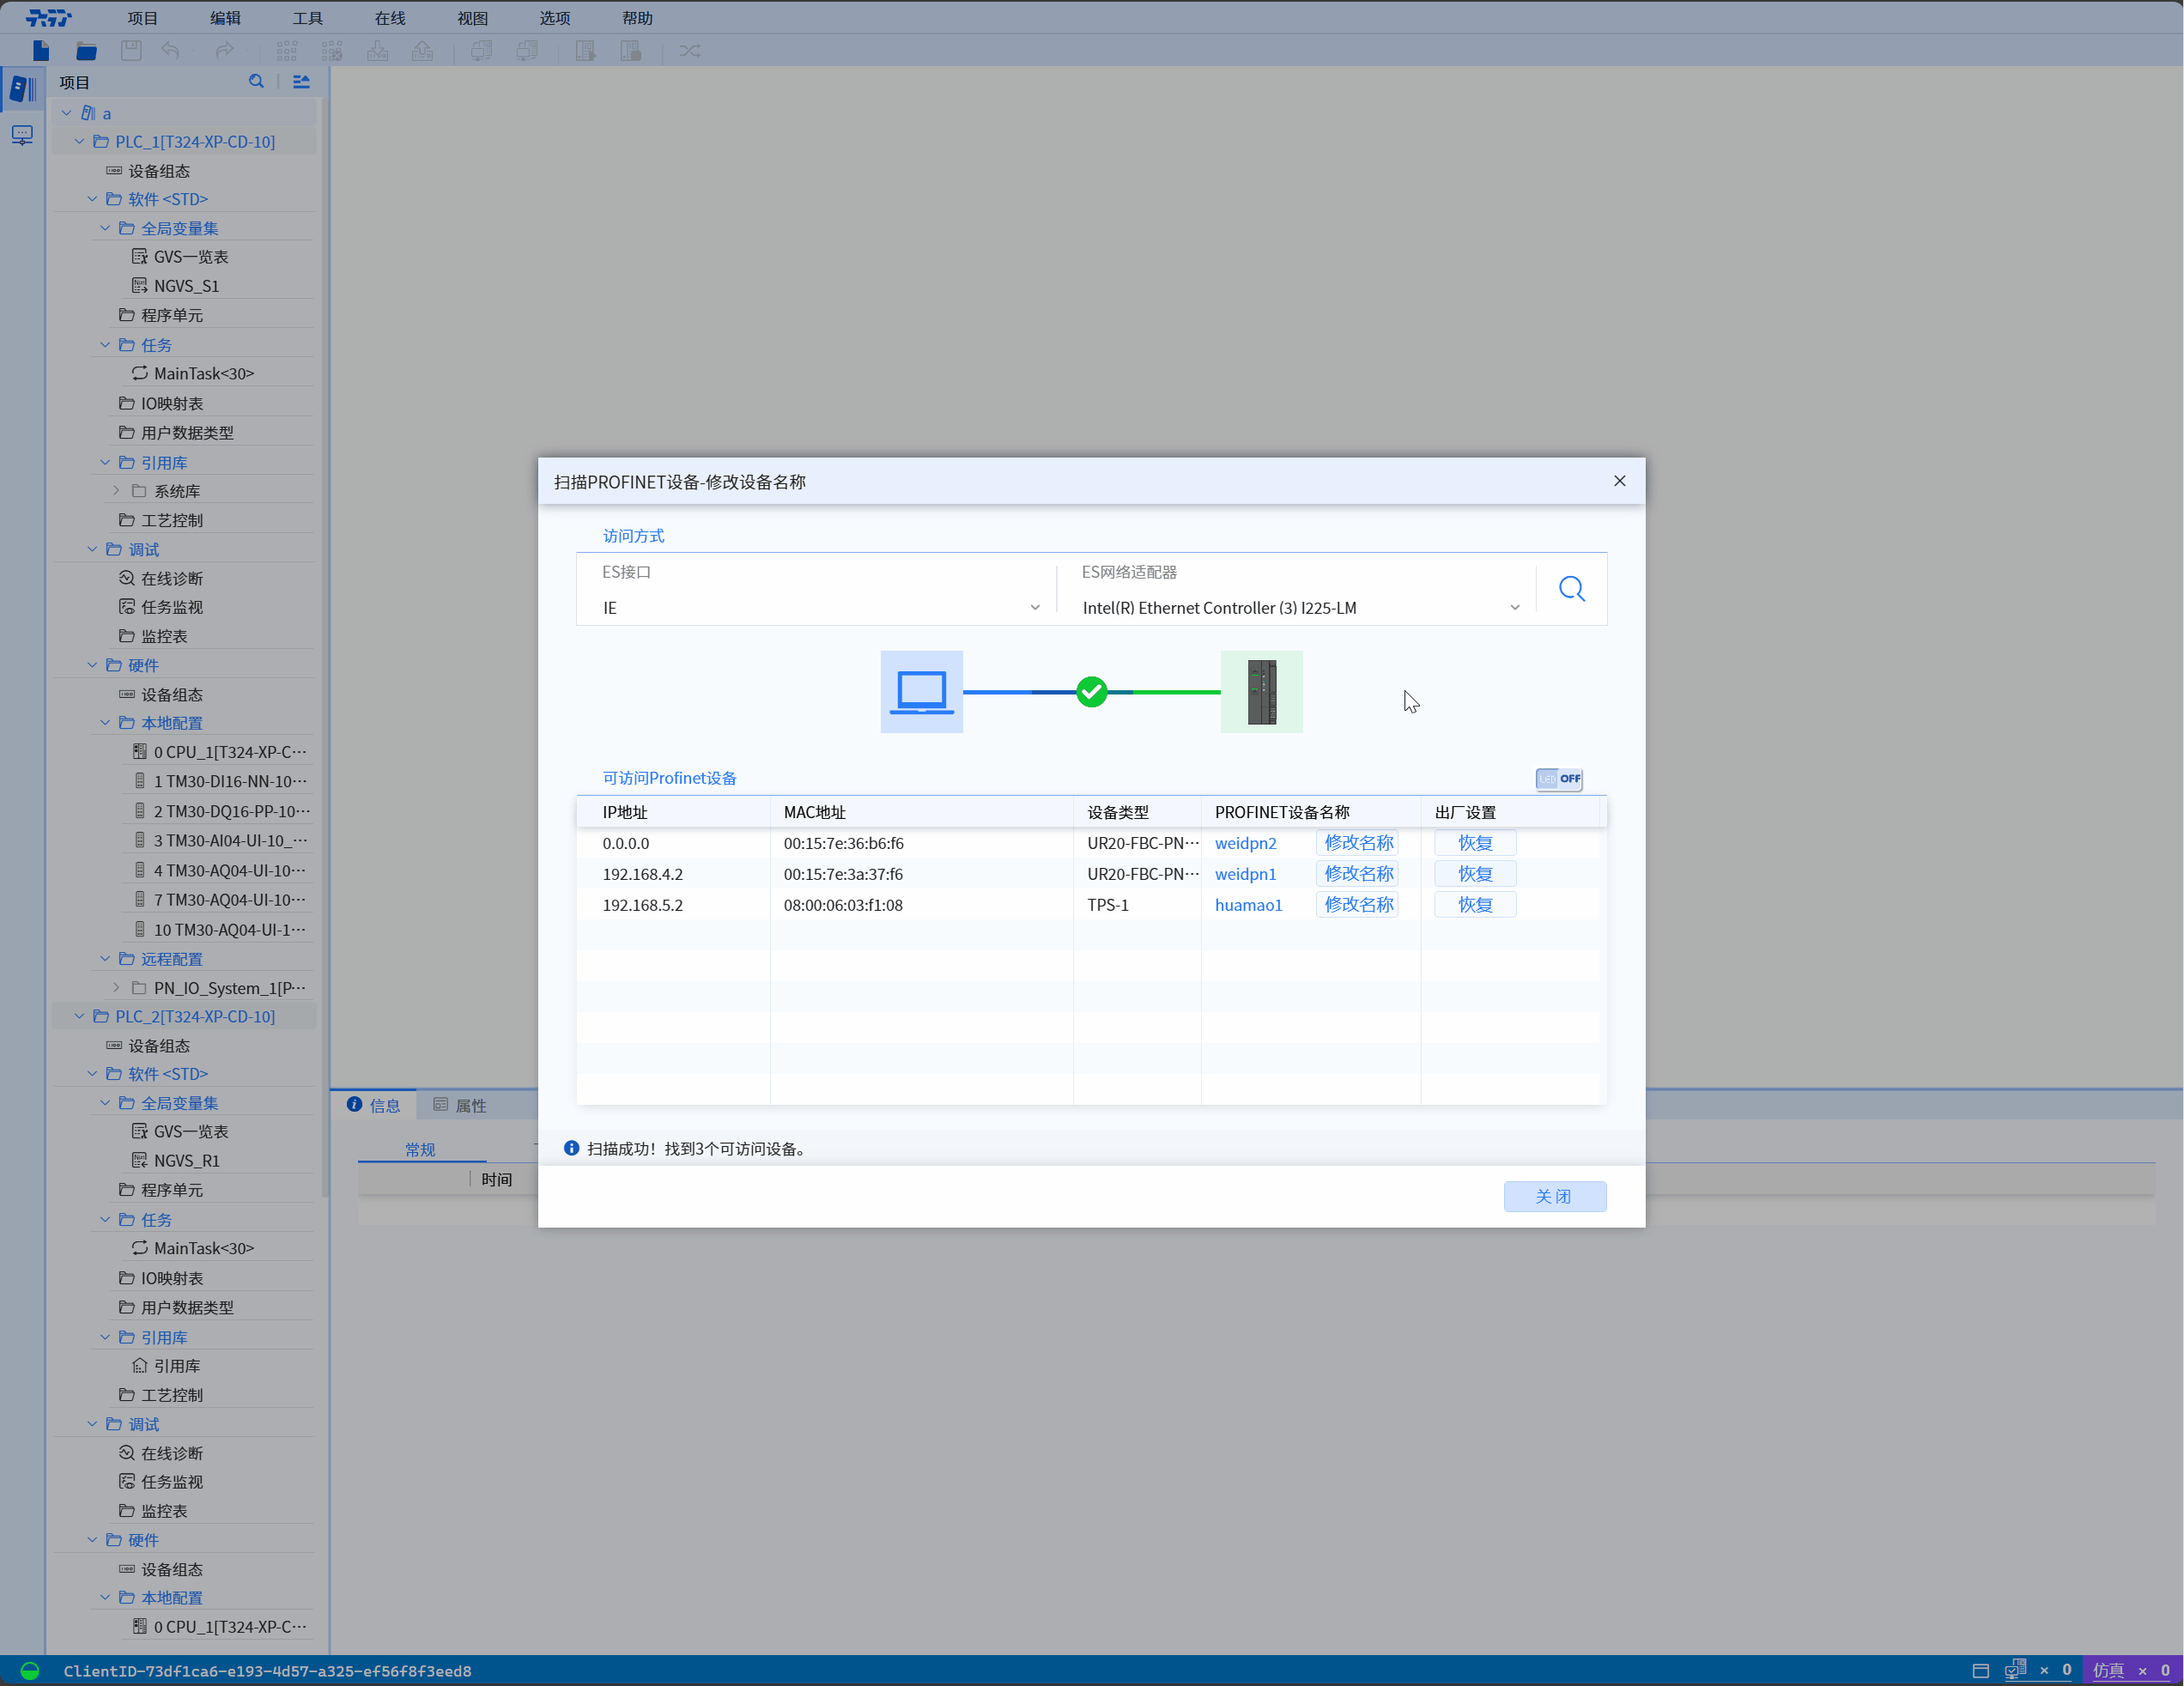Click the monitor panel sidebar icon
The width and height of the screenshot is (2184, 1686).
coord(22,135)
